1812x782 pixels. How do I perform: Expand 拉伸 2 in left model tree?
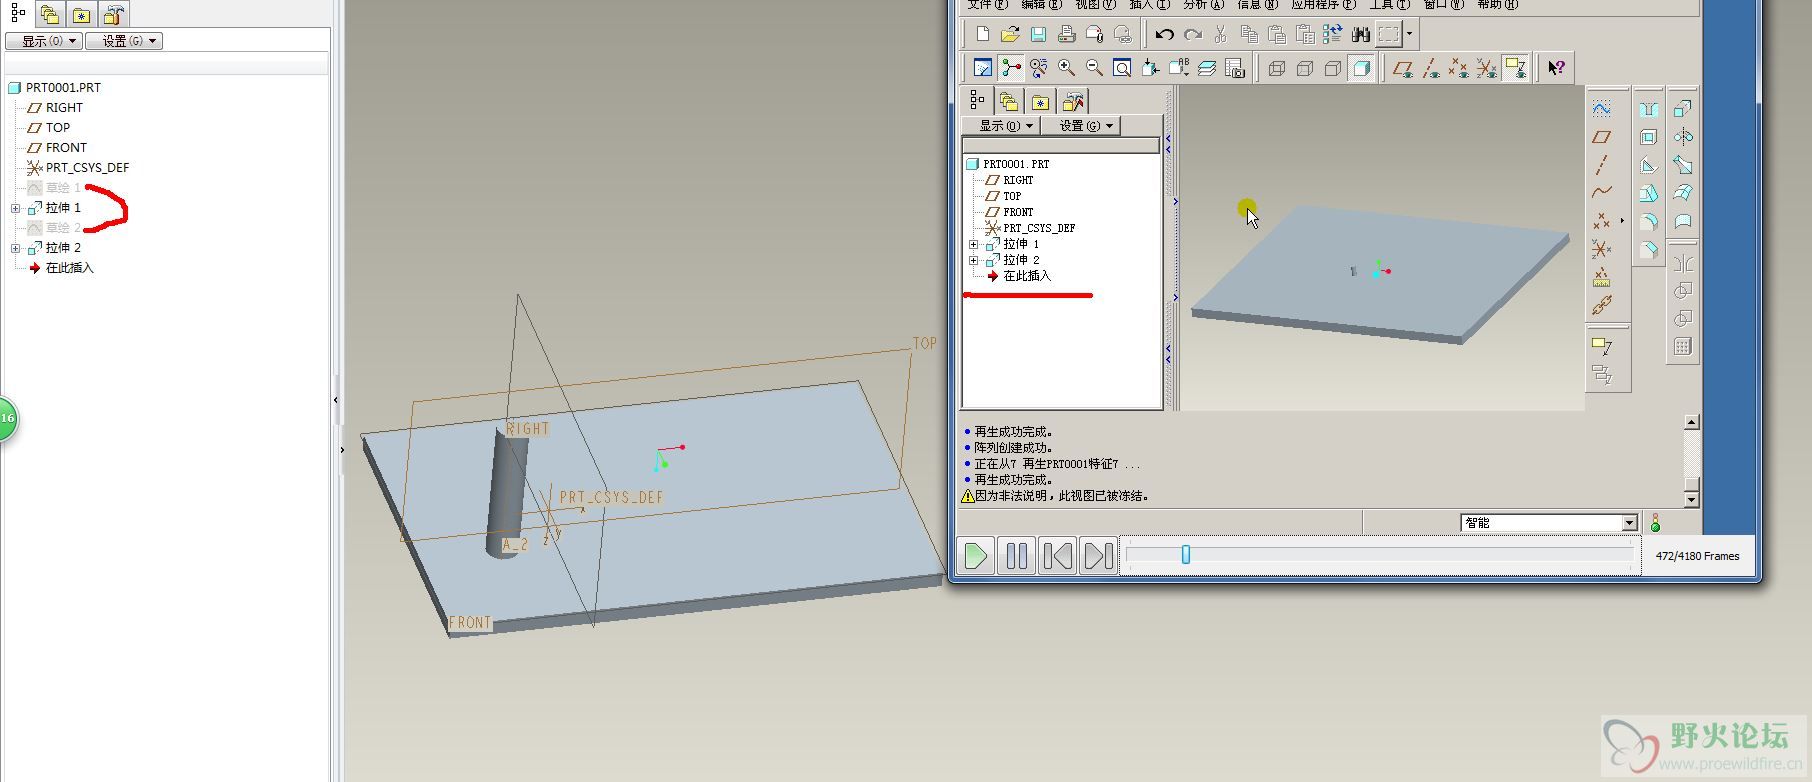[15, 248]
